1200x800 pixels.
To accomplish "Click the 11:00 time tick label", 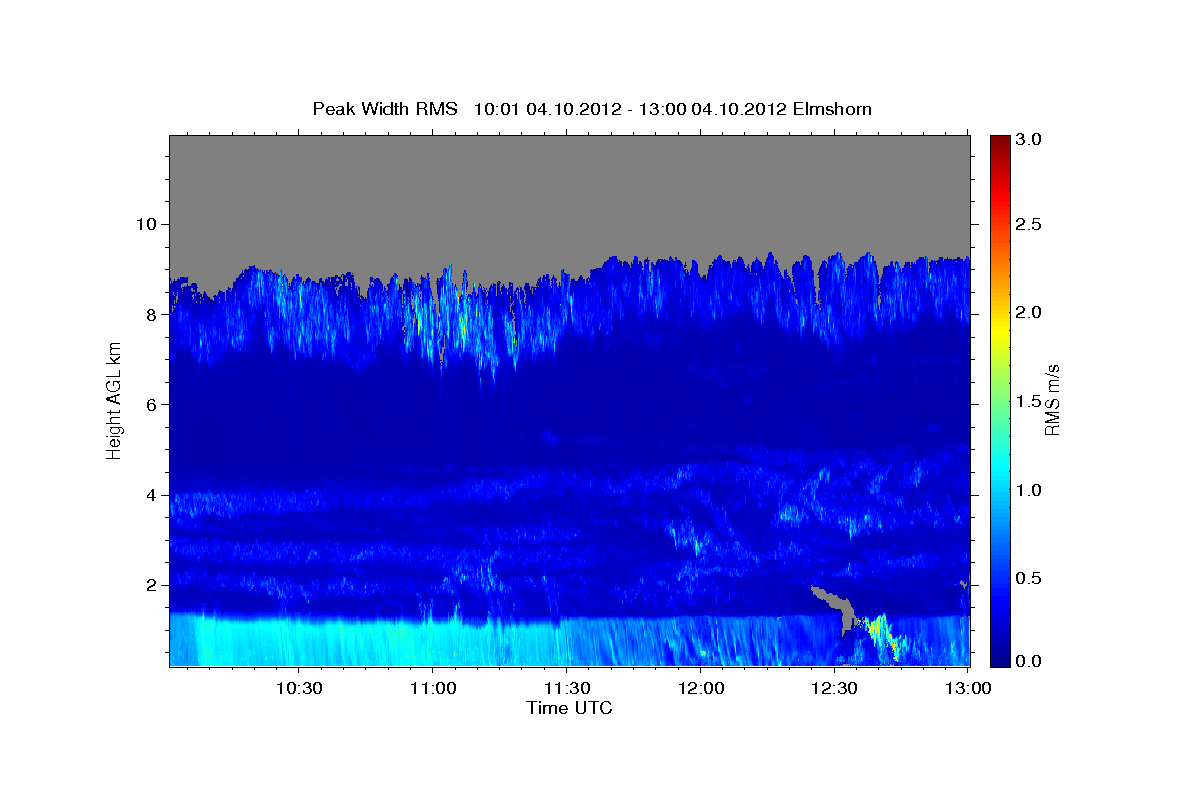I will pyautogui.click(x=432, y=689).
